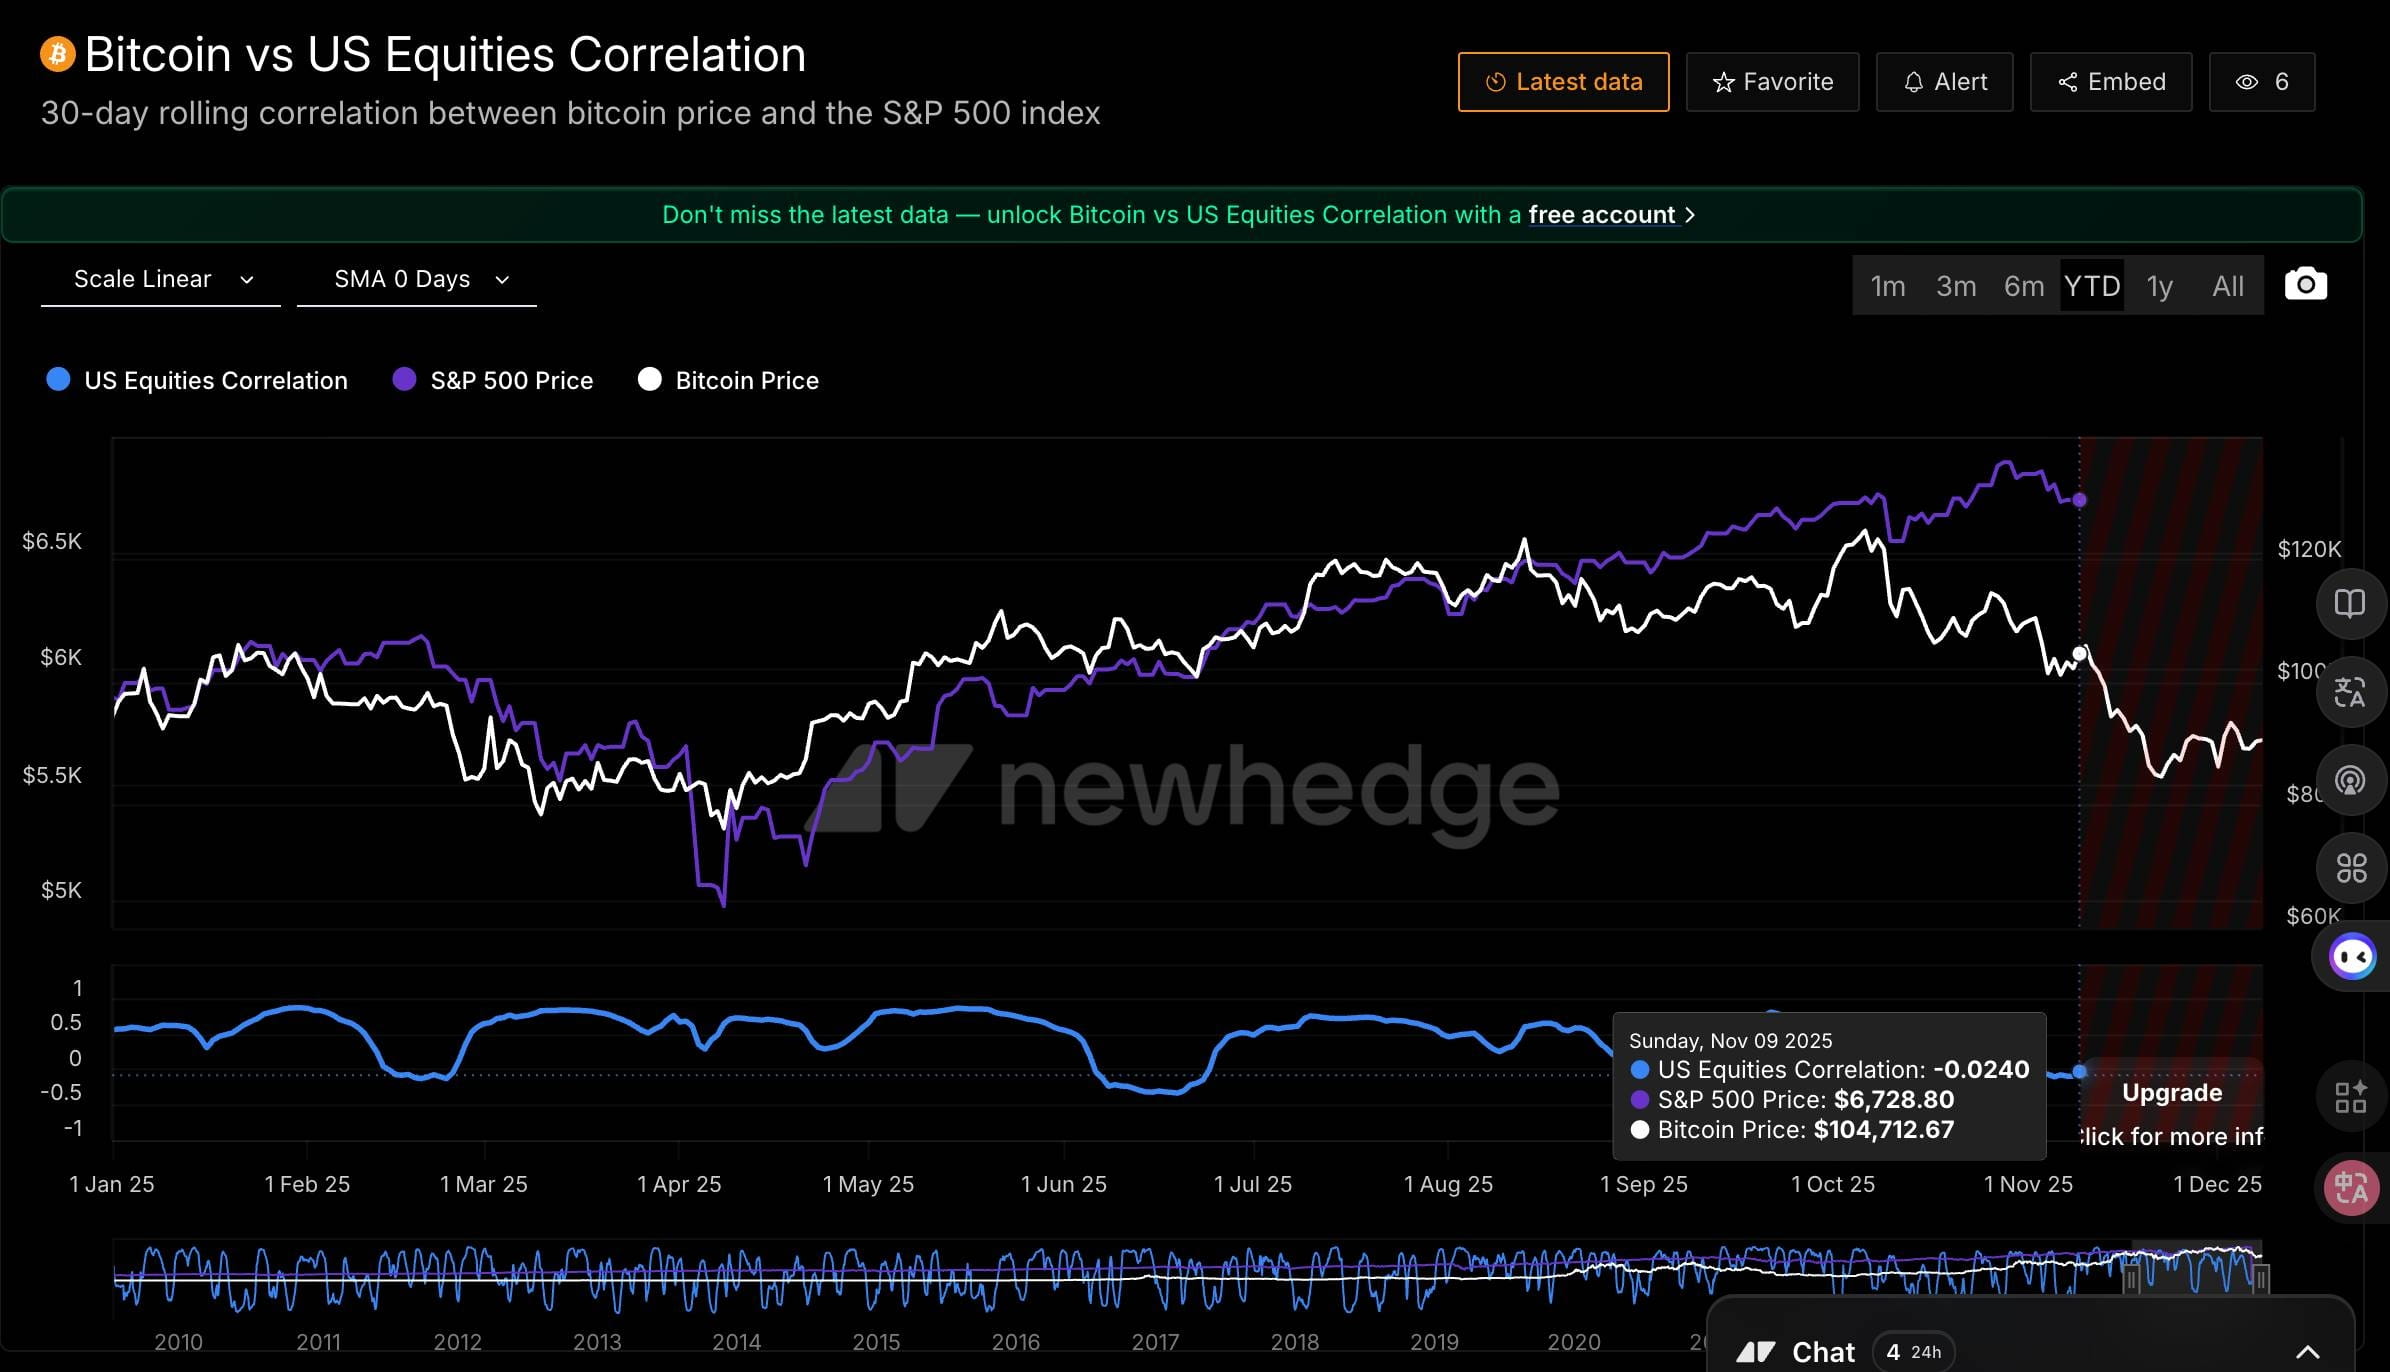Click the book icon in right sidebar
Image resolution: width=2390 pixels, height=1372 pixels.
click(2349, 603)
